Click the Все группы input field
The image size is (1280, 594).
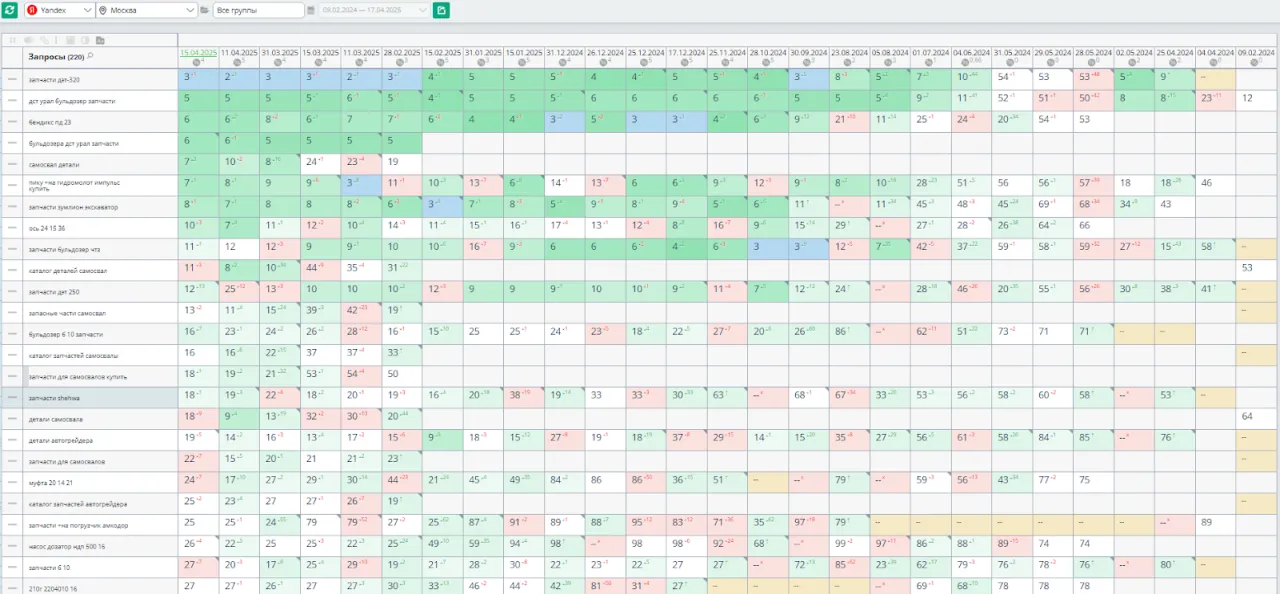pos(258,10)
